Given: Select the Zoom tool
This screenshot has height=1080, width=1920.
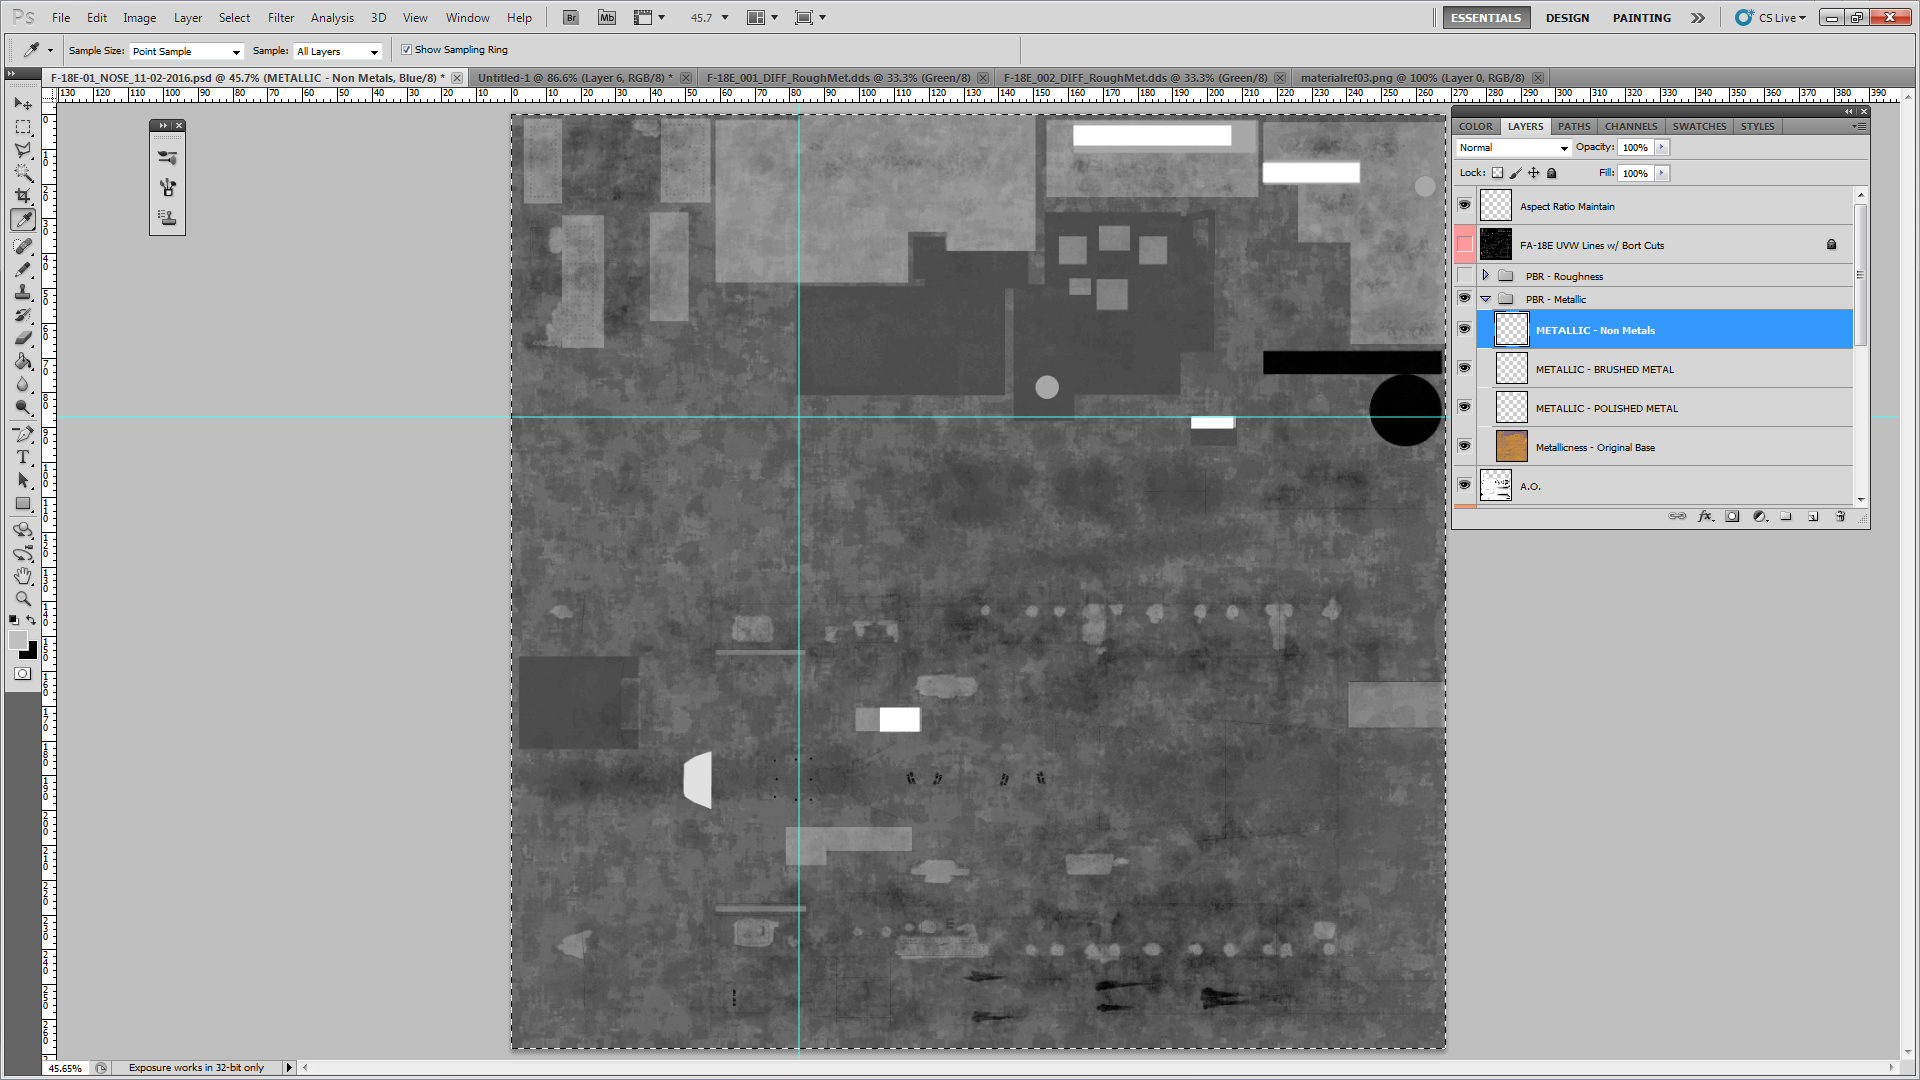Looking at the screenshot, I should coord(23,599).
